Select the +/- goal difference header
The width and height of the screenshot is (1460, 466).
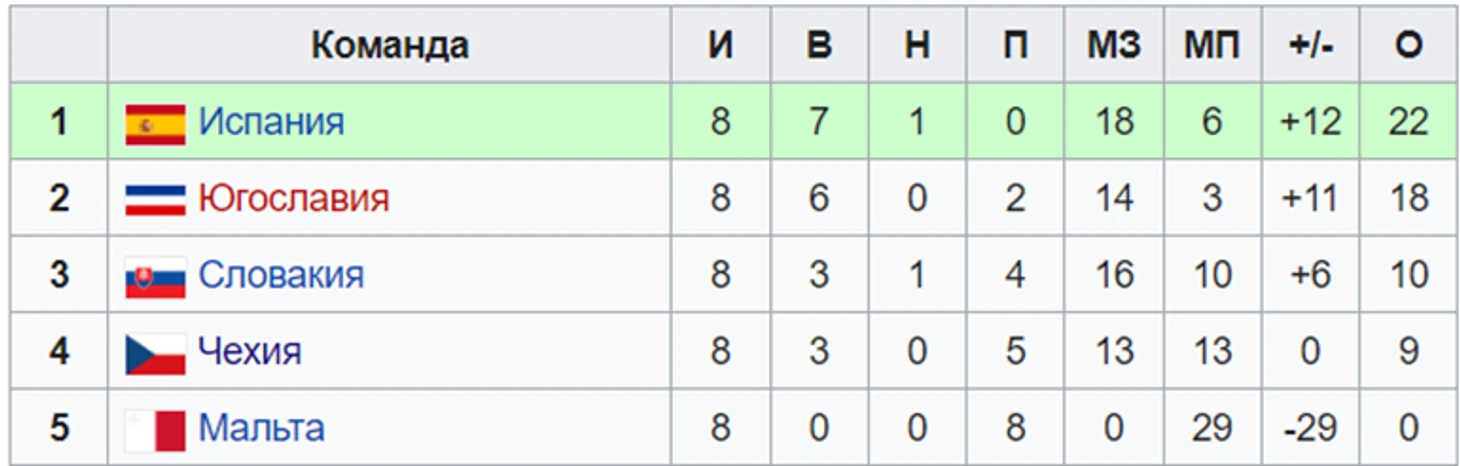click(1310, 45)
